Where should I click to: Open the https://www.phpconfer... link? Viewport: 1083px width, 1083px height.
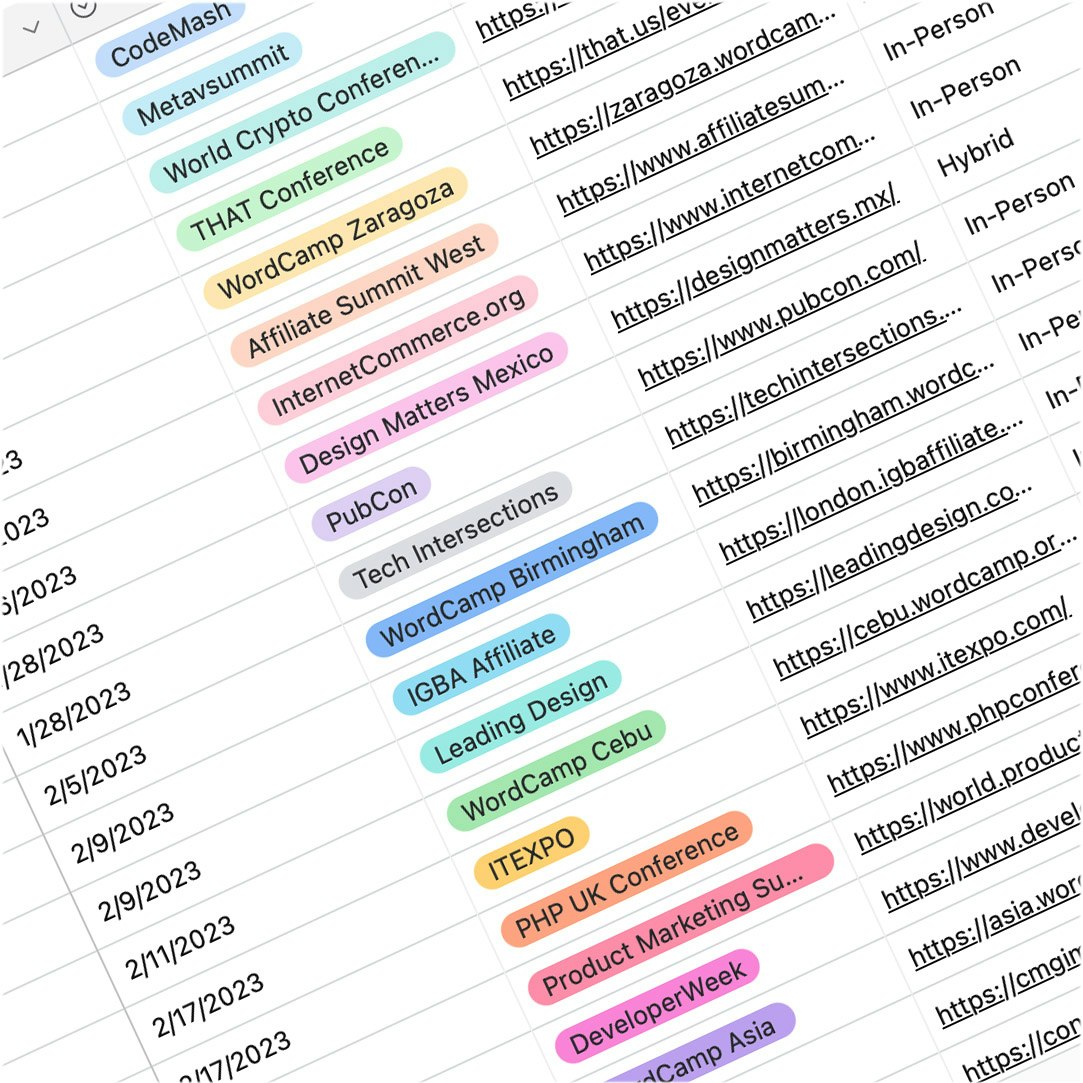[x=954, y=727]
